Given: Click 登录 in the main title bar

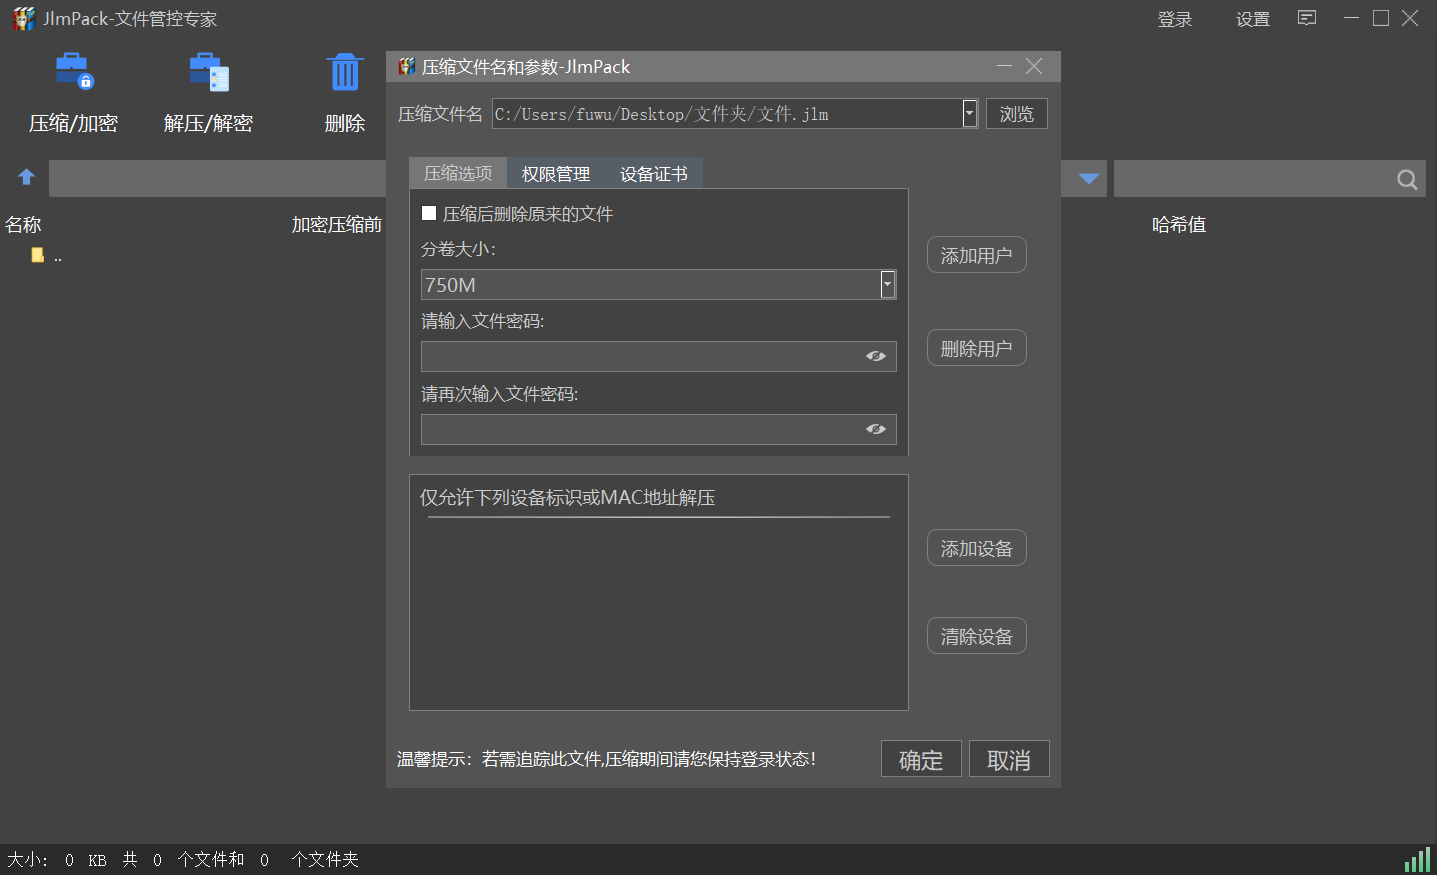Looking at the screenshot, I should pyautogui.click(x=1175, y=19).
